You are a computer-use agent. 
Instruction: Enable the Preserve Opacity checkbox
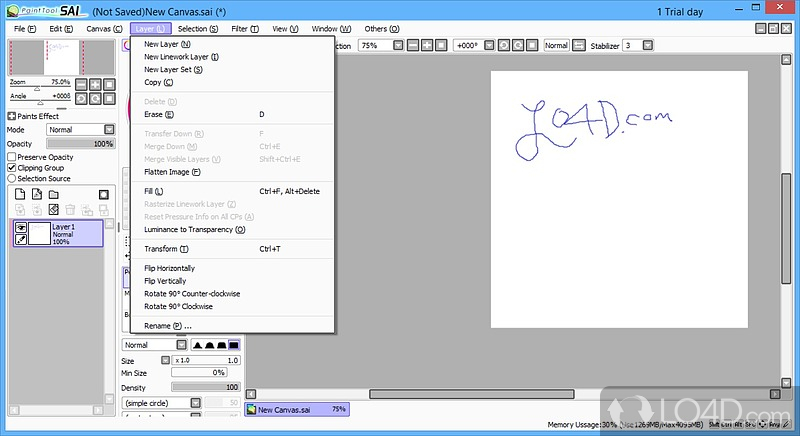pyautogui.click(x=12, y=157)
